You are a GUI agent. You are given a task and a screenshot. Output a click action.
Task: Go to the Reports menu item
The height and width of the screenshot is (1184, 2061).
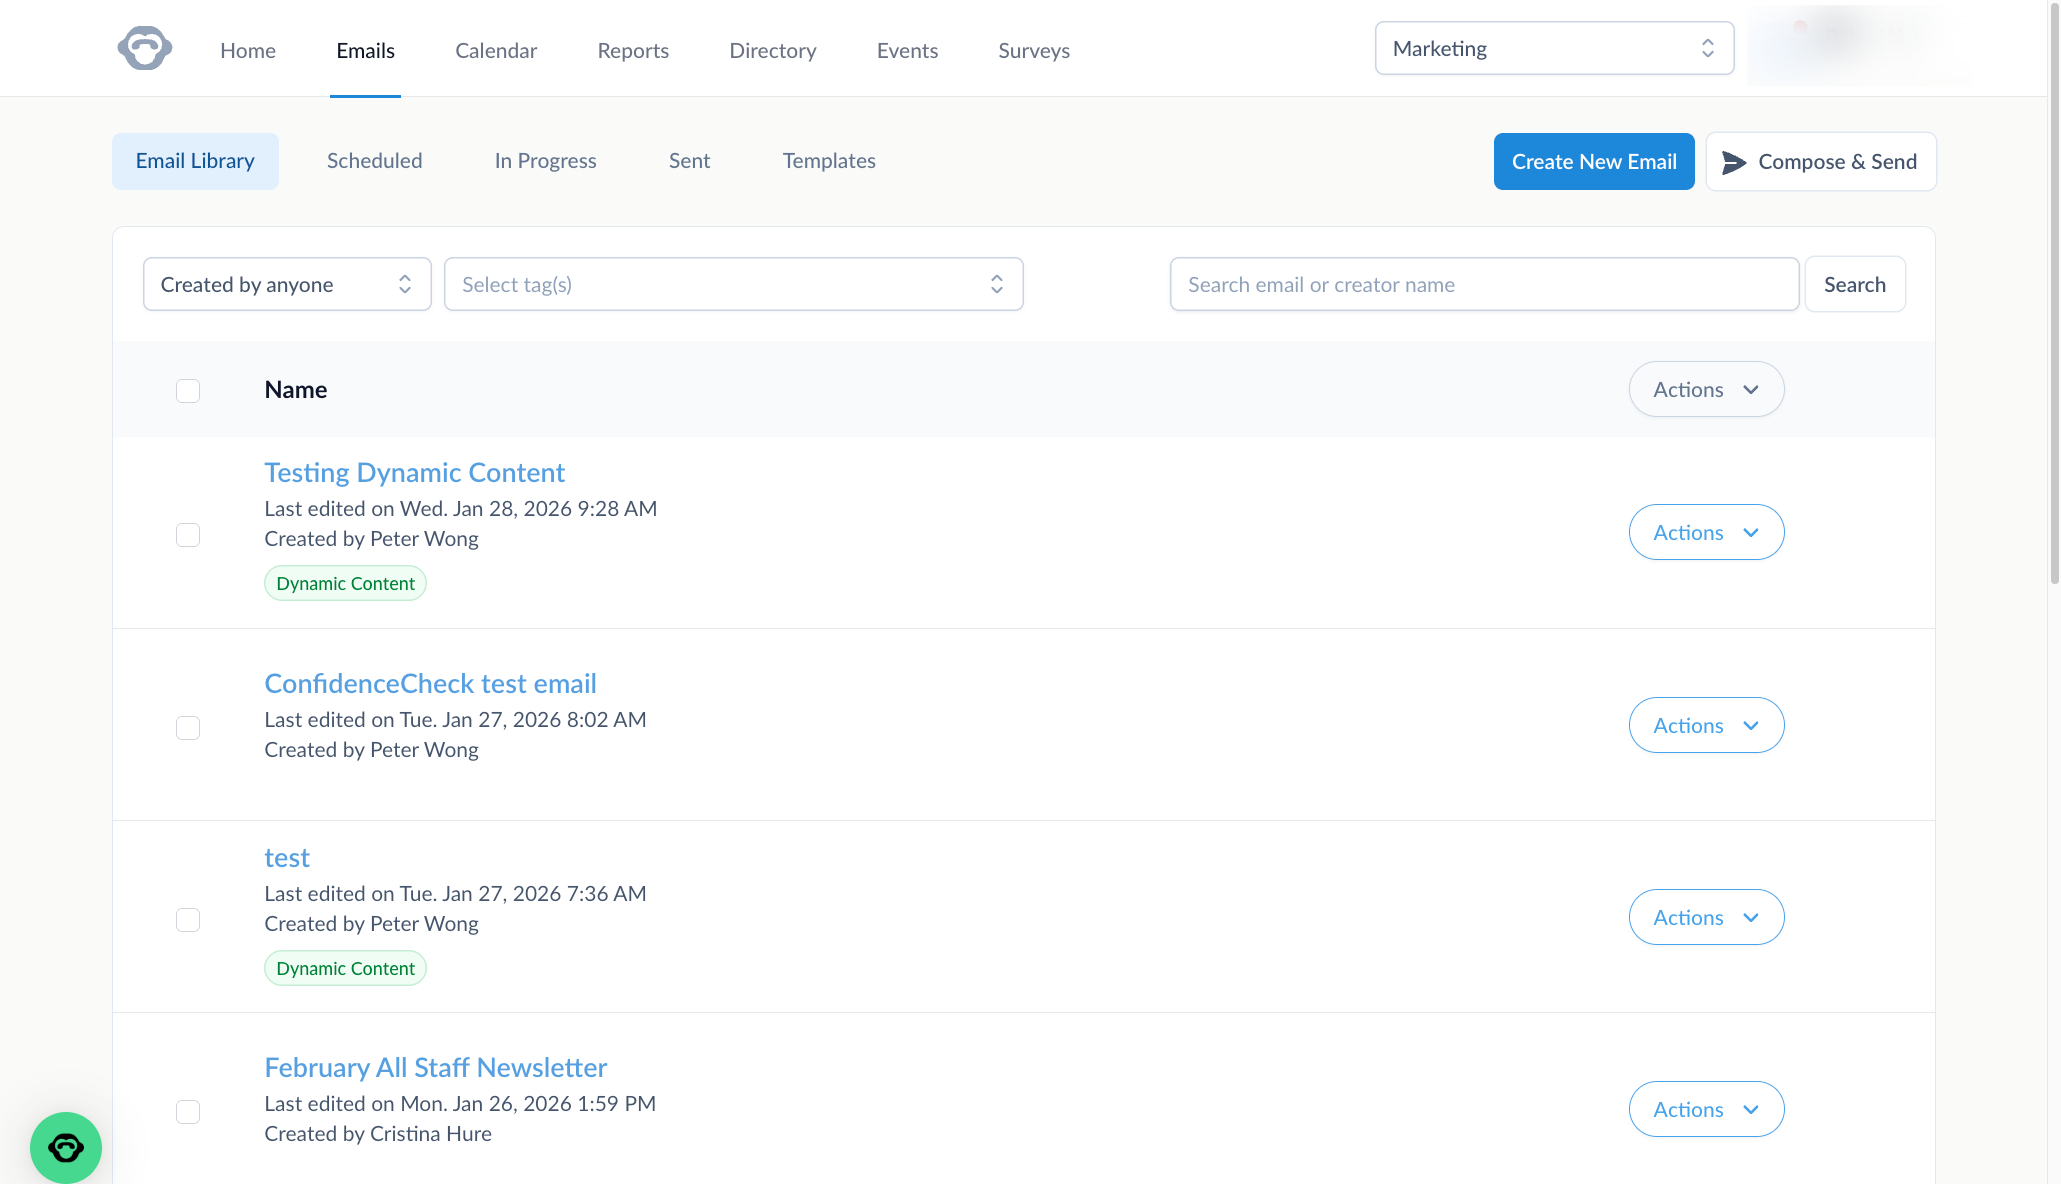pos(633,51)
